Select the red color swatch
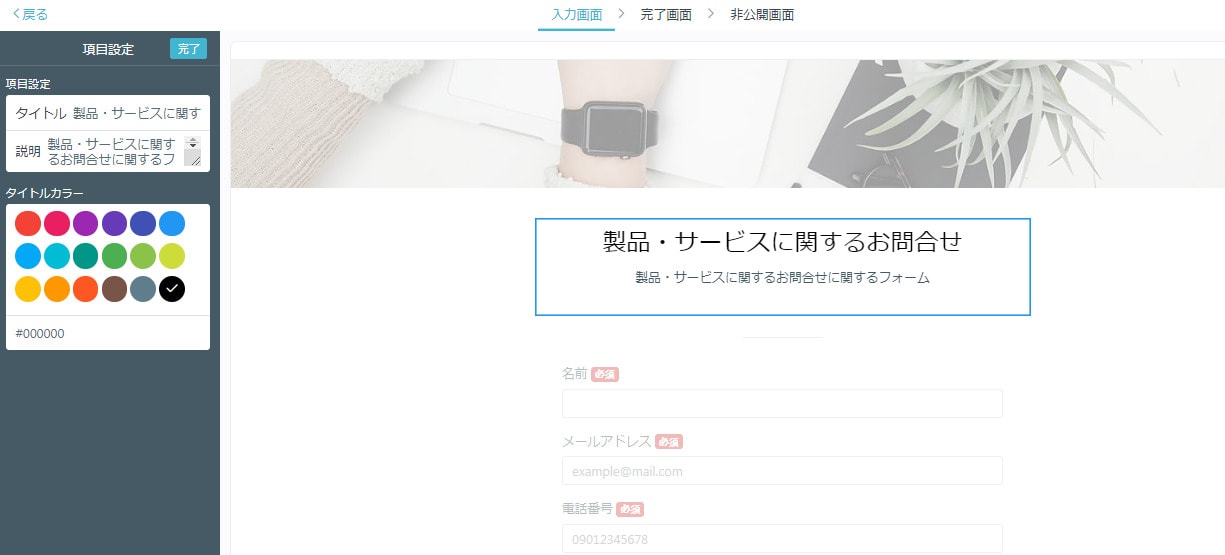This screenshot has height=555, width=1225. pyautogui.click(x=28, y=224)
